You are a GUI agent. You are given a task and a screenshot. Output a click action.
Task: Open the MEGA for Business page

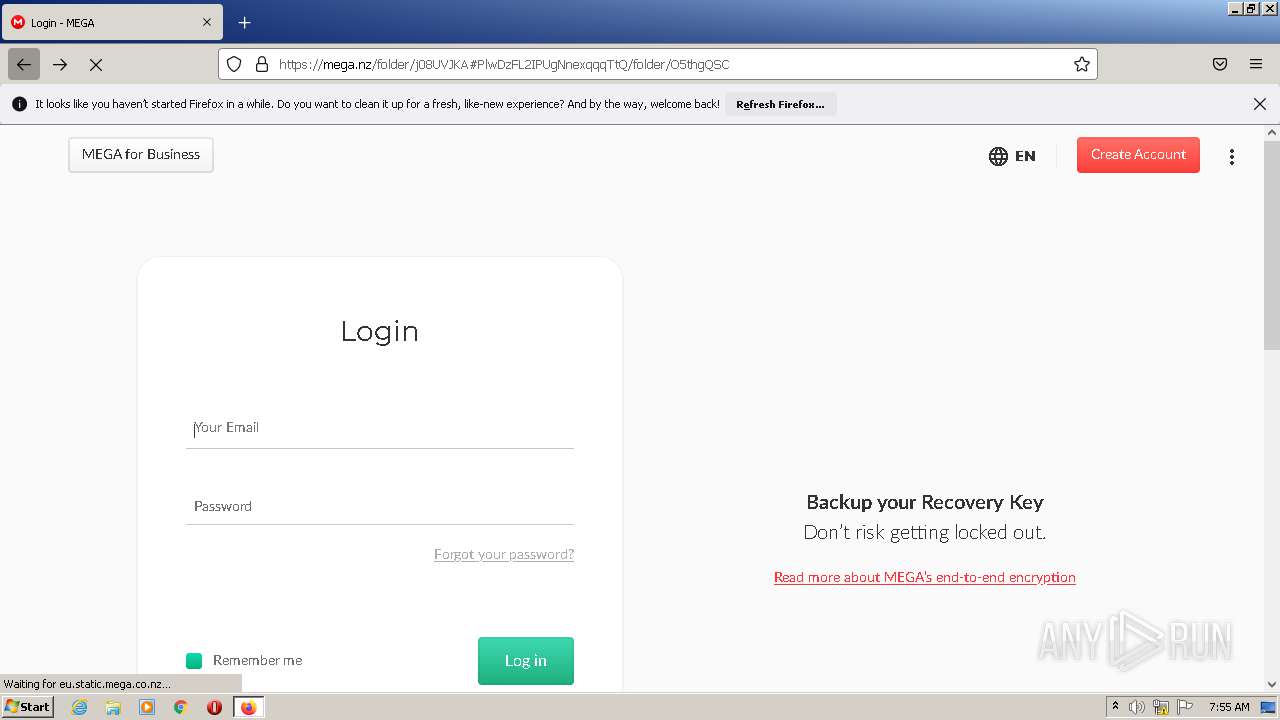point(141,155)
